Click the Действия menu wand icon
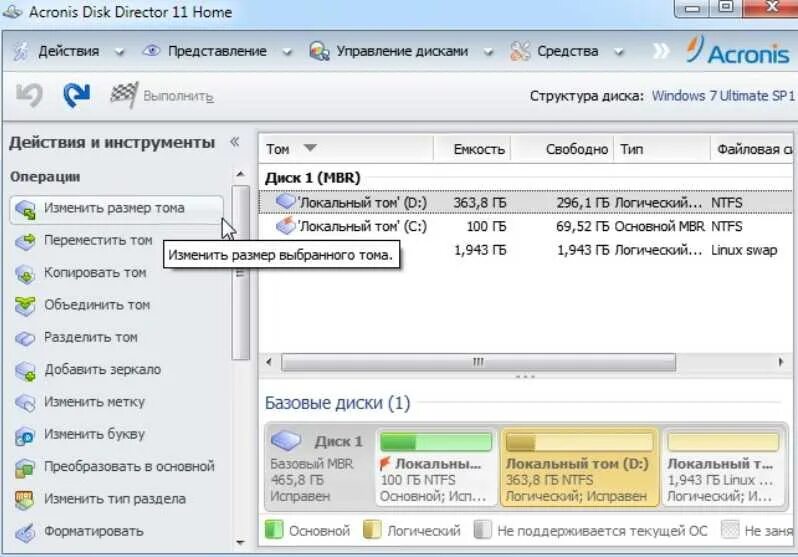This screenshot has height=557, width=798. (21, 51)
